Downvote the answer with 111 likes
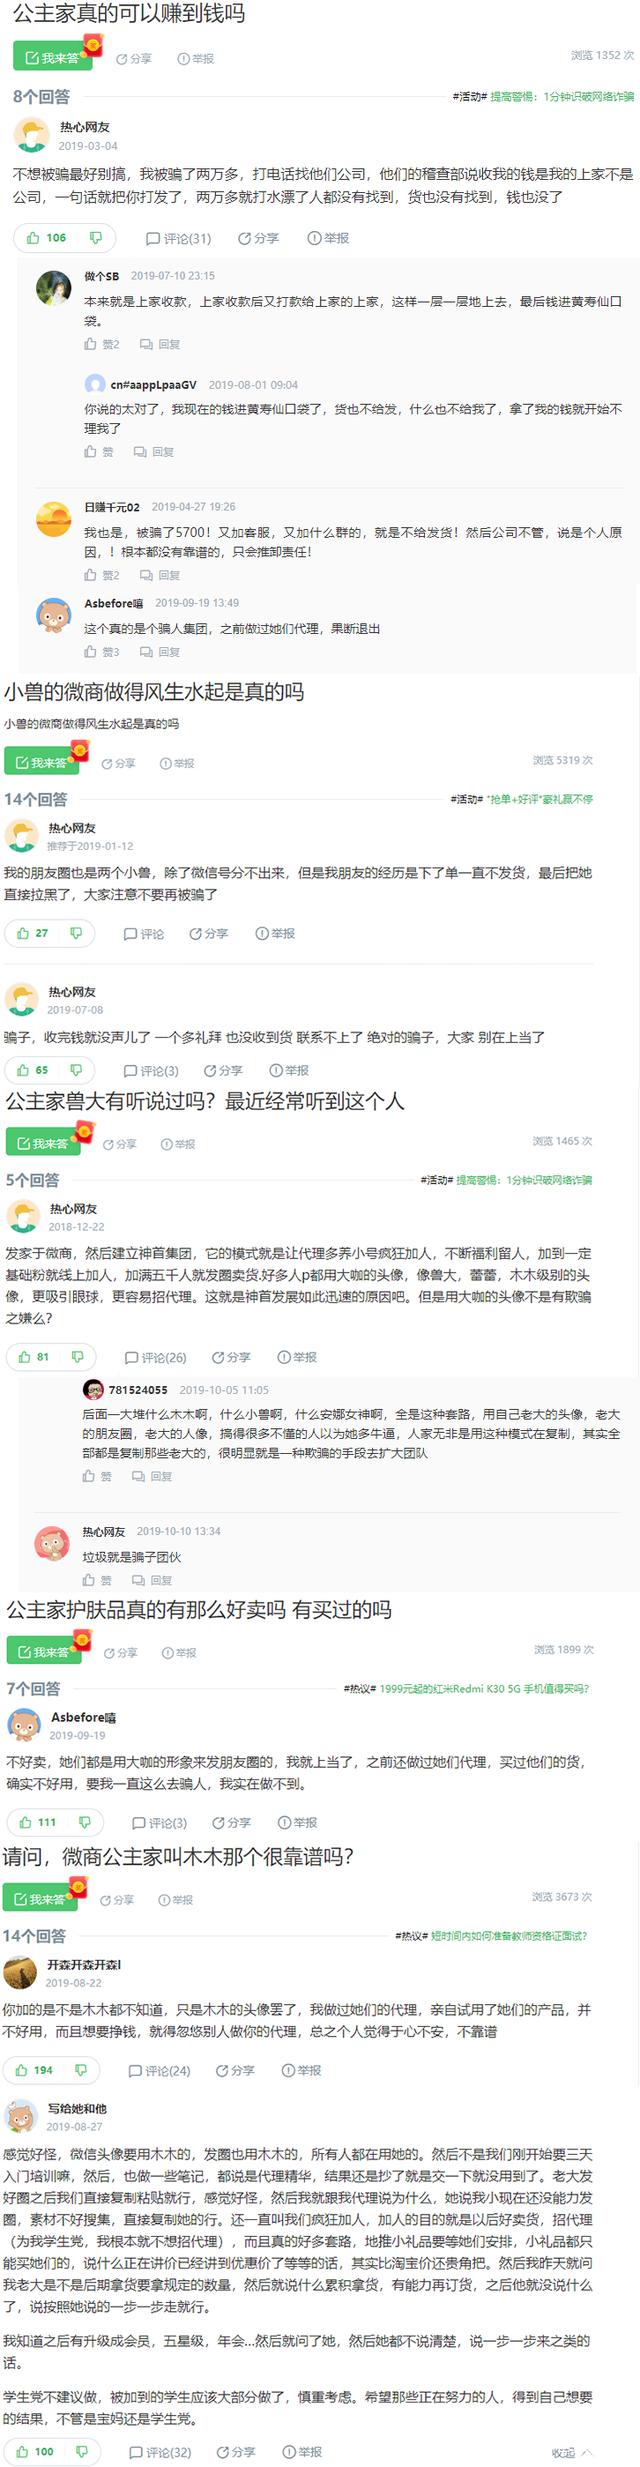Image resolution: width=640 pixels, height=2467 pixels. pos(85,1822)
